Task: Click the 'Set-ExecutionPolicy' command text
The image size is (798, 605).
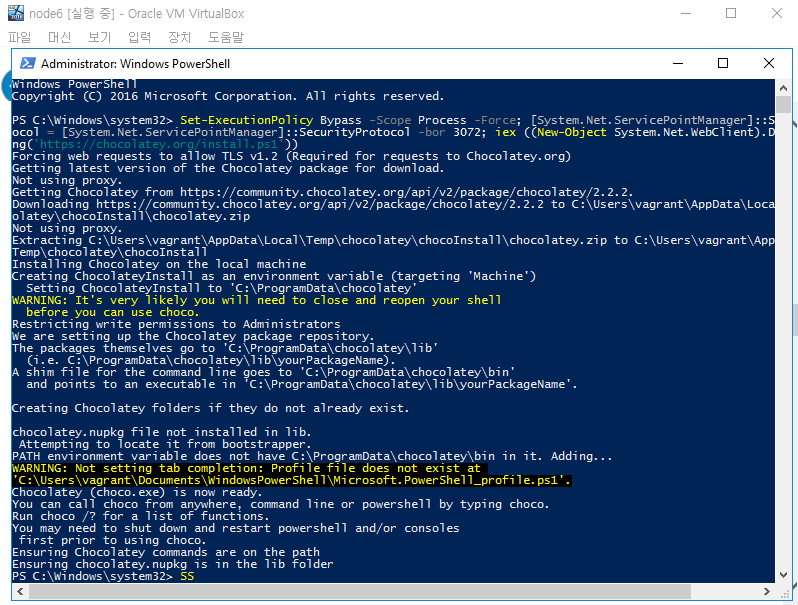Action: [246, 120]
